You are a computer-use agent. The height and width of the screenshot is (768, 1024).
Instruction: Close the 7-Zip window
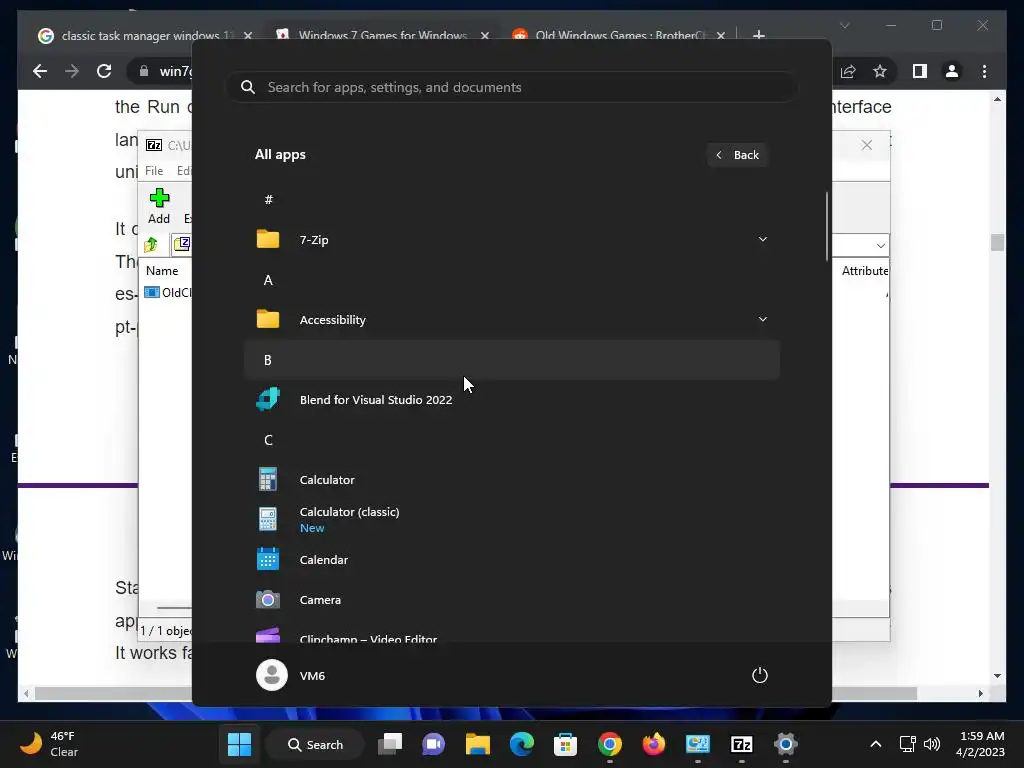(867, 145)
